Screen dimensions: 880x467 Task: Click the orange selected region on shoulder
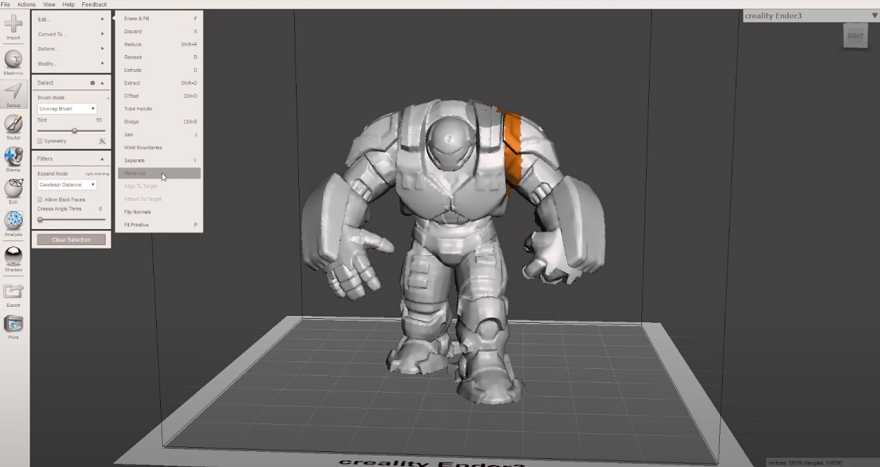pos(513,147)
